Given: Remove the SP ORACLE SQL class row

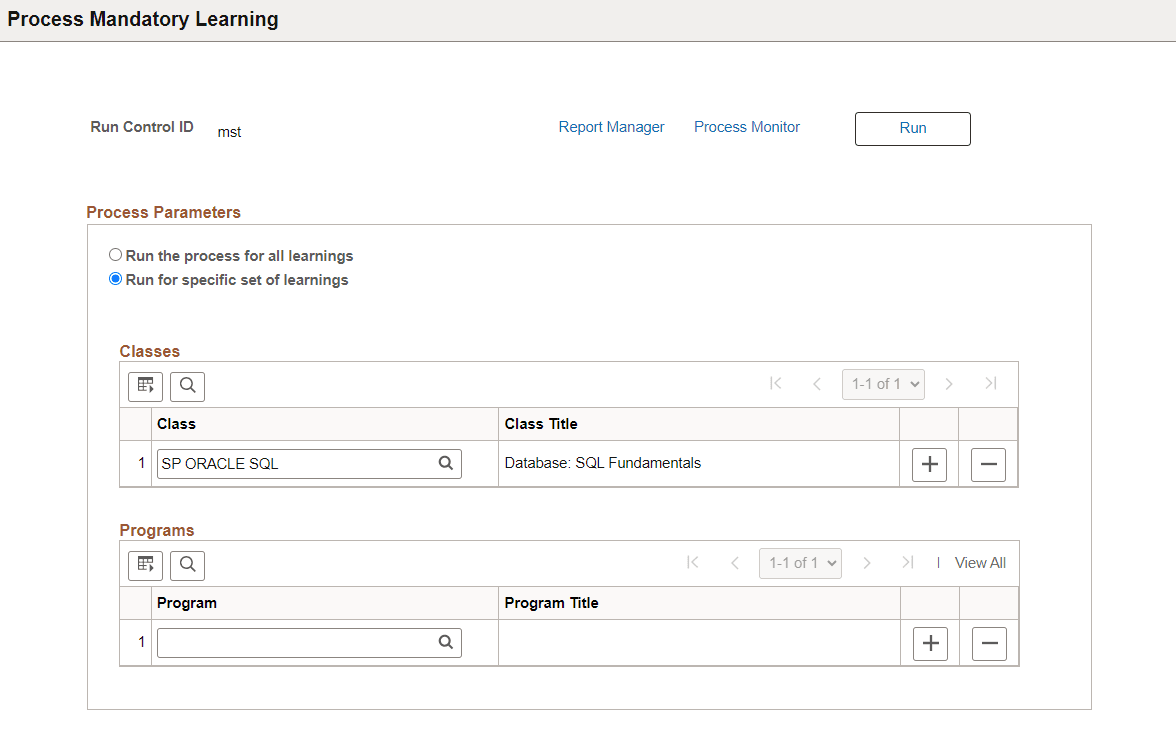Looking at the screenshot, I should pyautogui.click(x=988, y=464).
